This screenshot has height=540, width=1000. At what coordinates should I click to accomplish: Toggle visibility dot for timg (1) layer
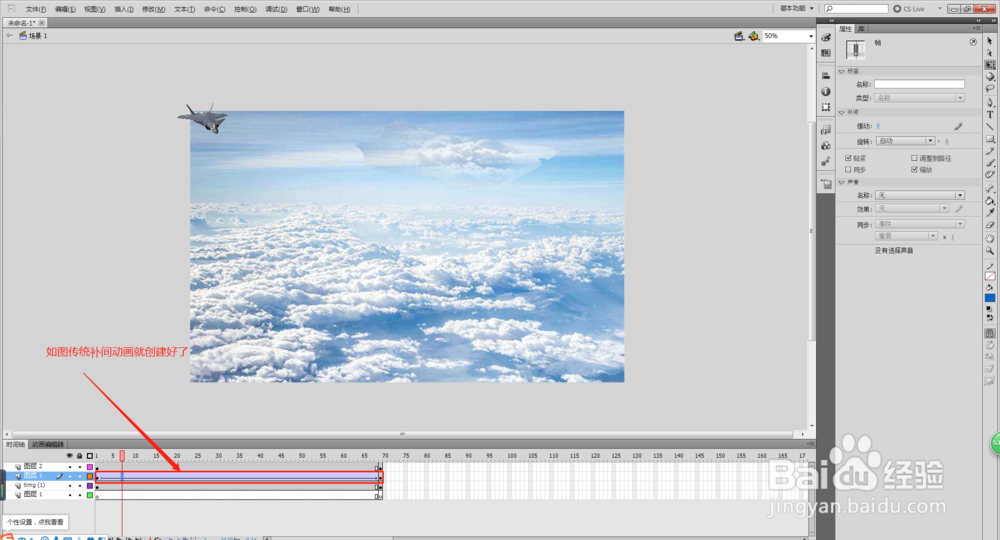coord(70,485)
